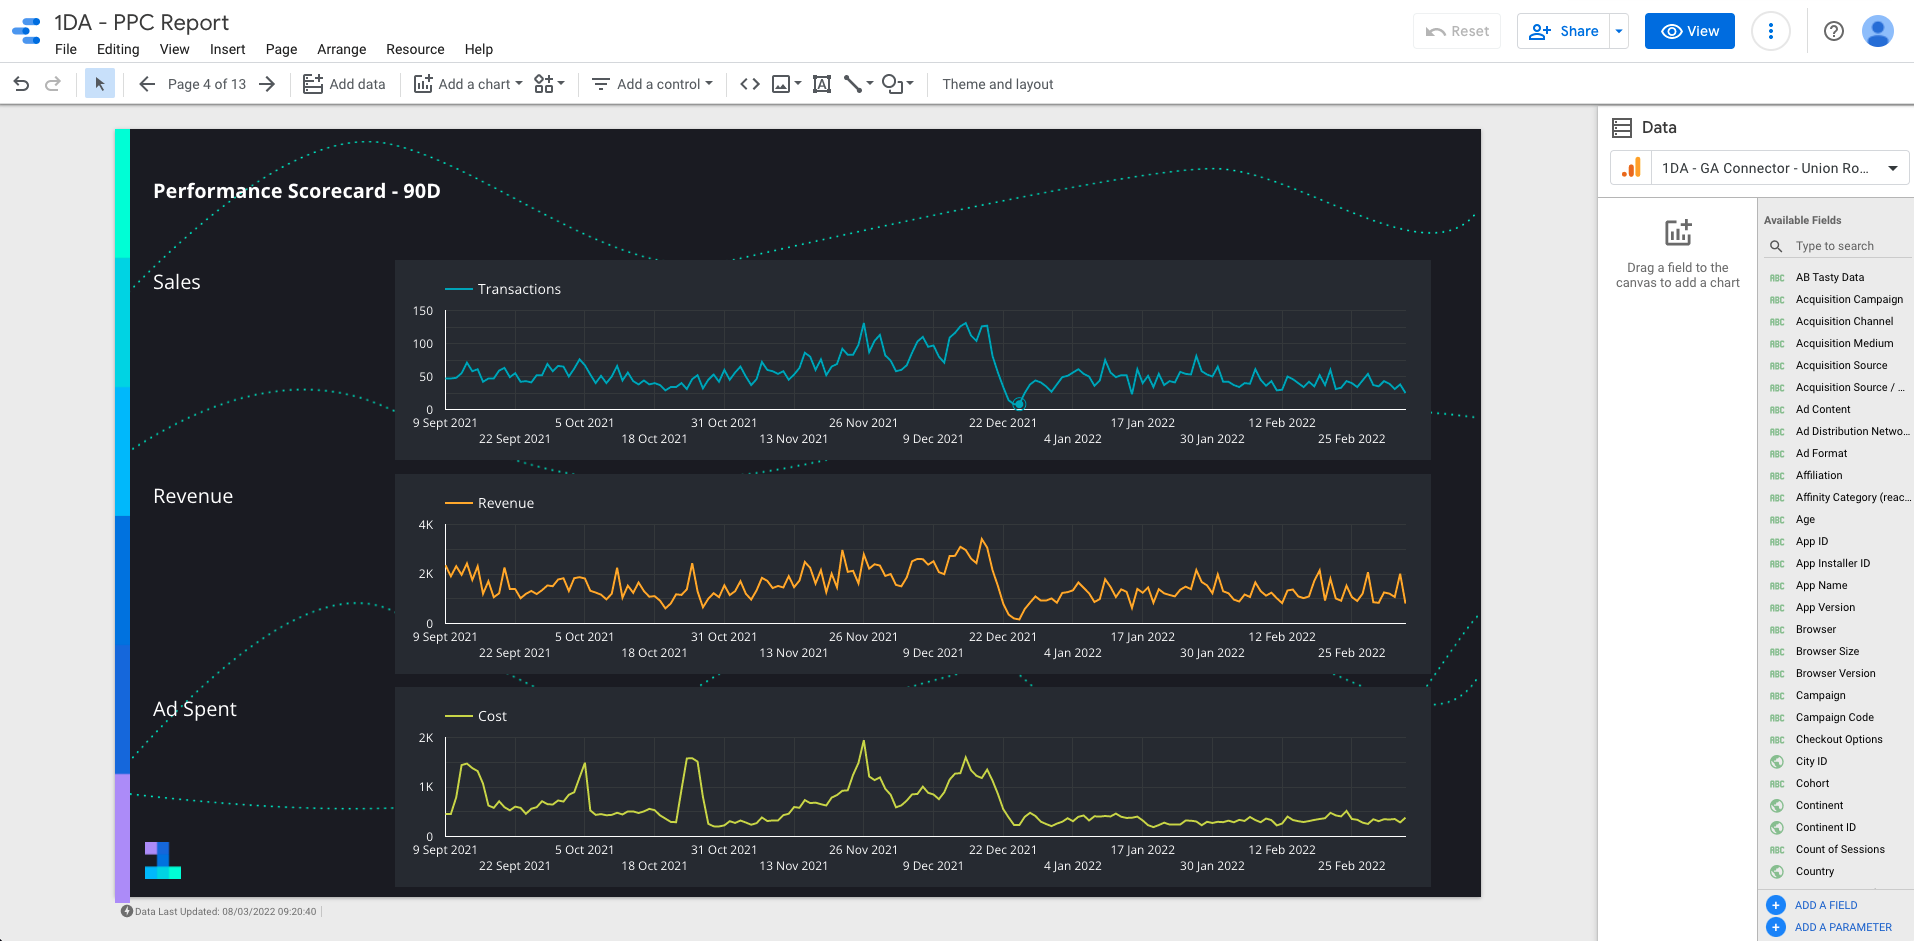Viewport: 1914px width, 941px height.
Task: Open the Add a chart dropdown
Action: point(468,84)
